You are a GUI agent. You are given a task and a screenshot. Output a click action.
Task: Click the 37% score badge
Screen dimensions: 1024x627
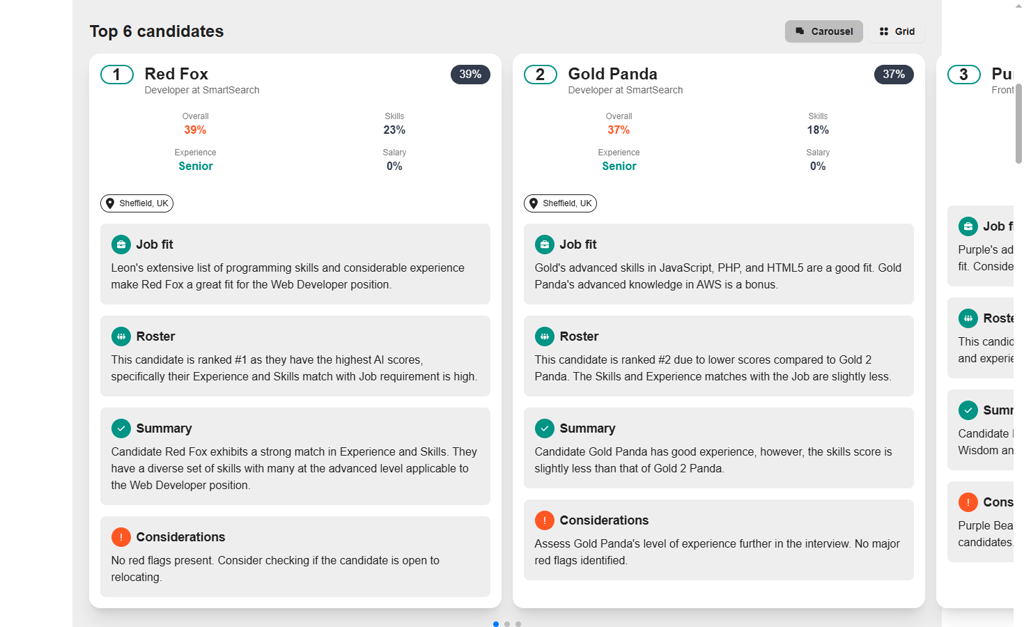coord(893,74)
